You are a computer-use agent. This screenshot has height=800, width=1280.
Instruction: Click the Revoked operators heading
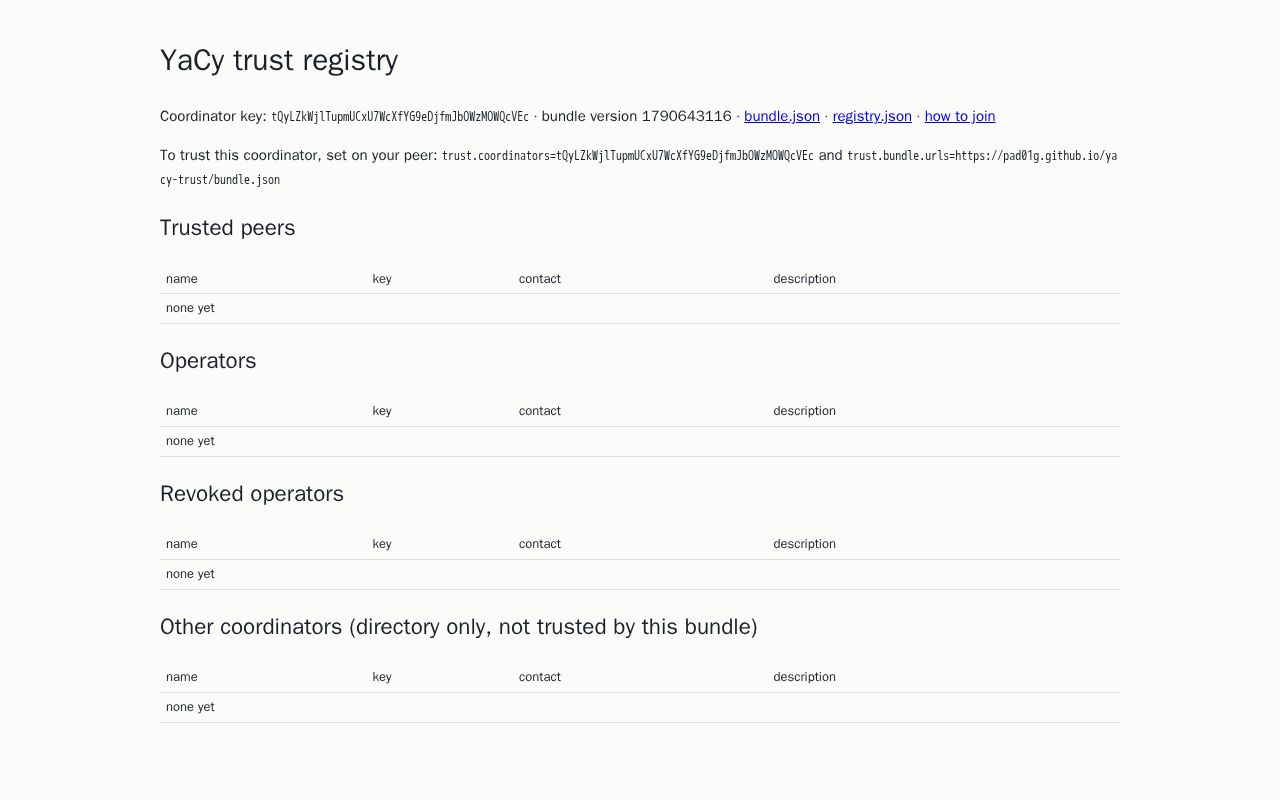click(252, 494)
